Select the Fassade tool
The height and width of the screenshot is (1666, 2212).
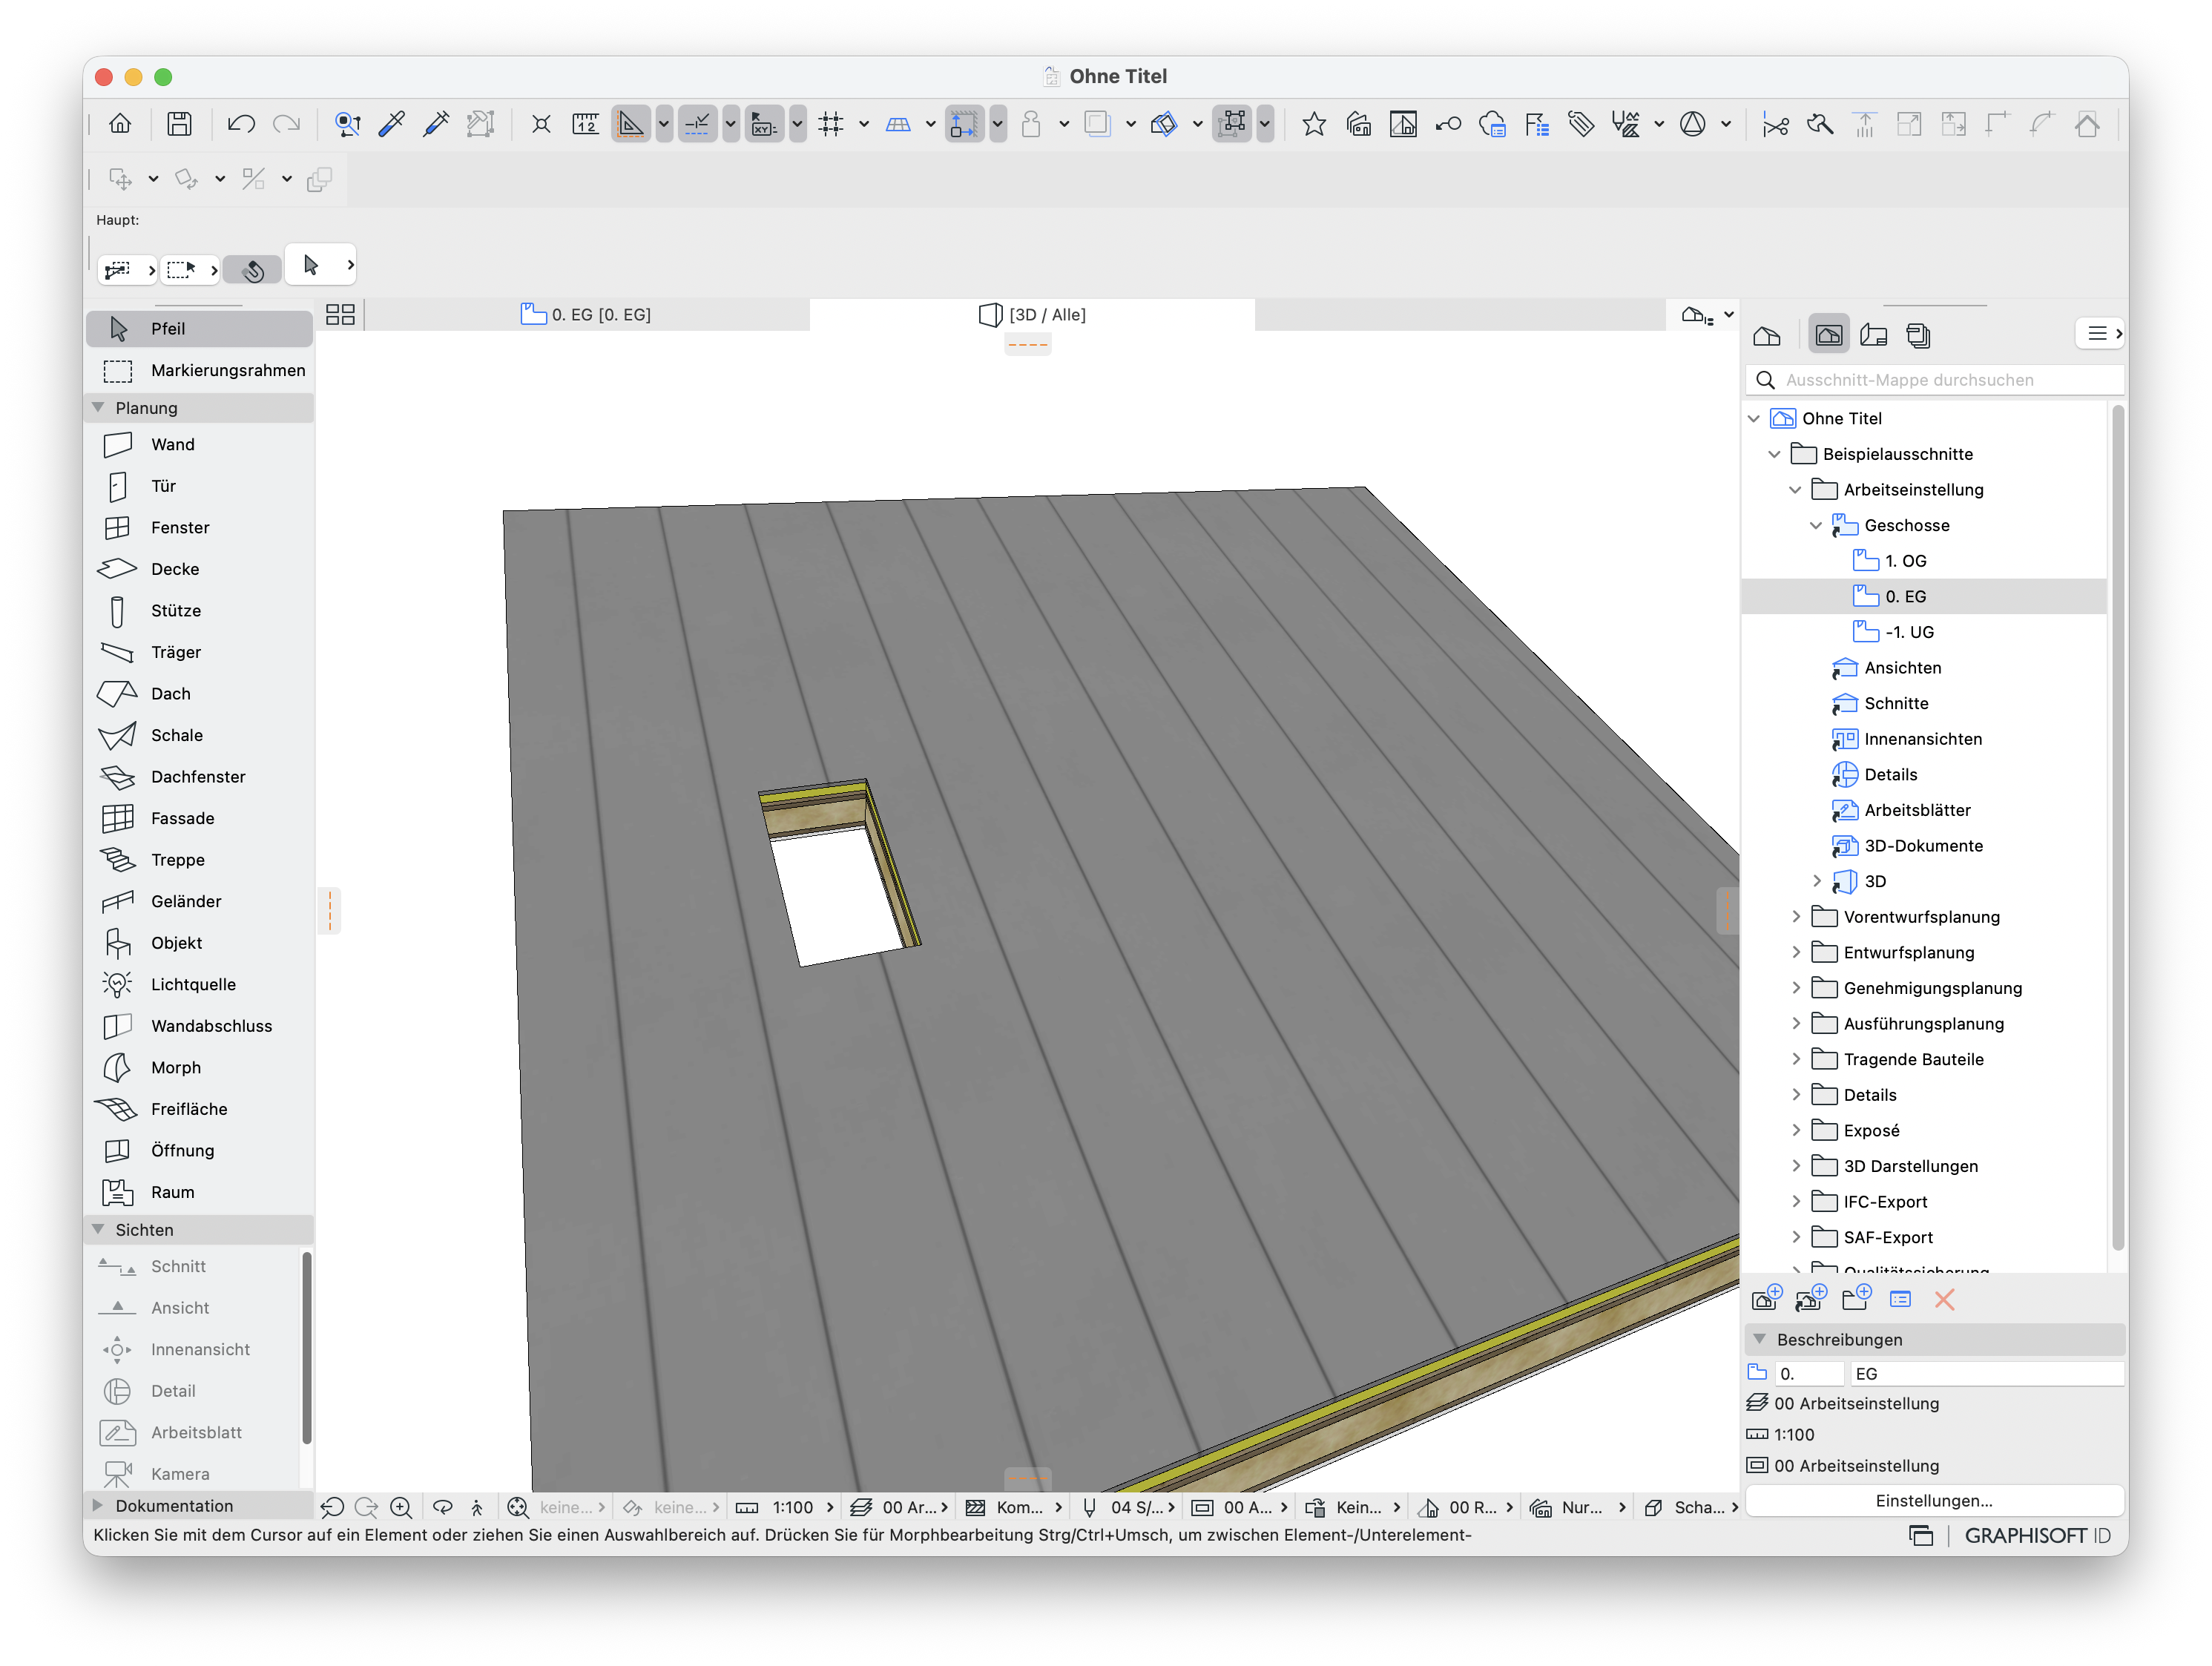pyautogui.click(x=199, y=818)
